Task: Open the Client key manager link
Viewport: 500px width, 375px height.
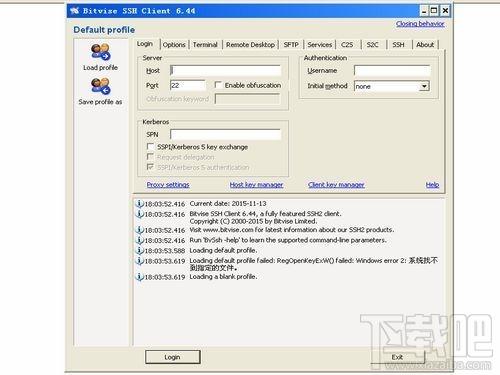Action: coord(336,185)
